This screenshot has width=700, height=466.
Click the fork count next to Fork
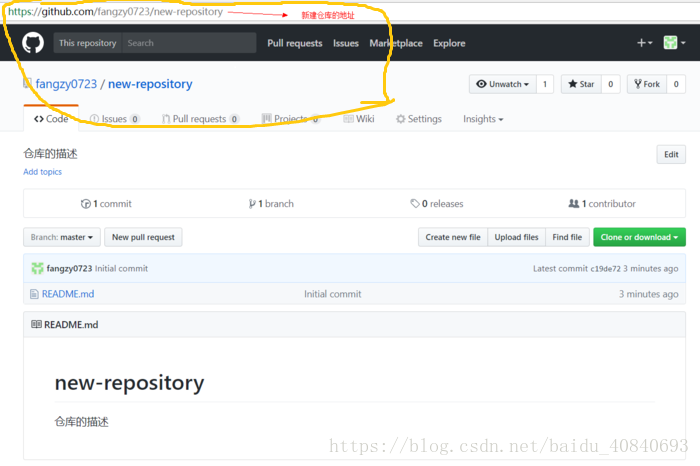676,84
